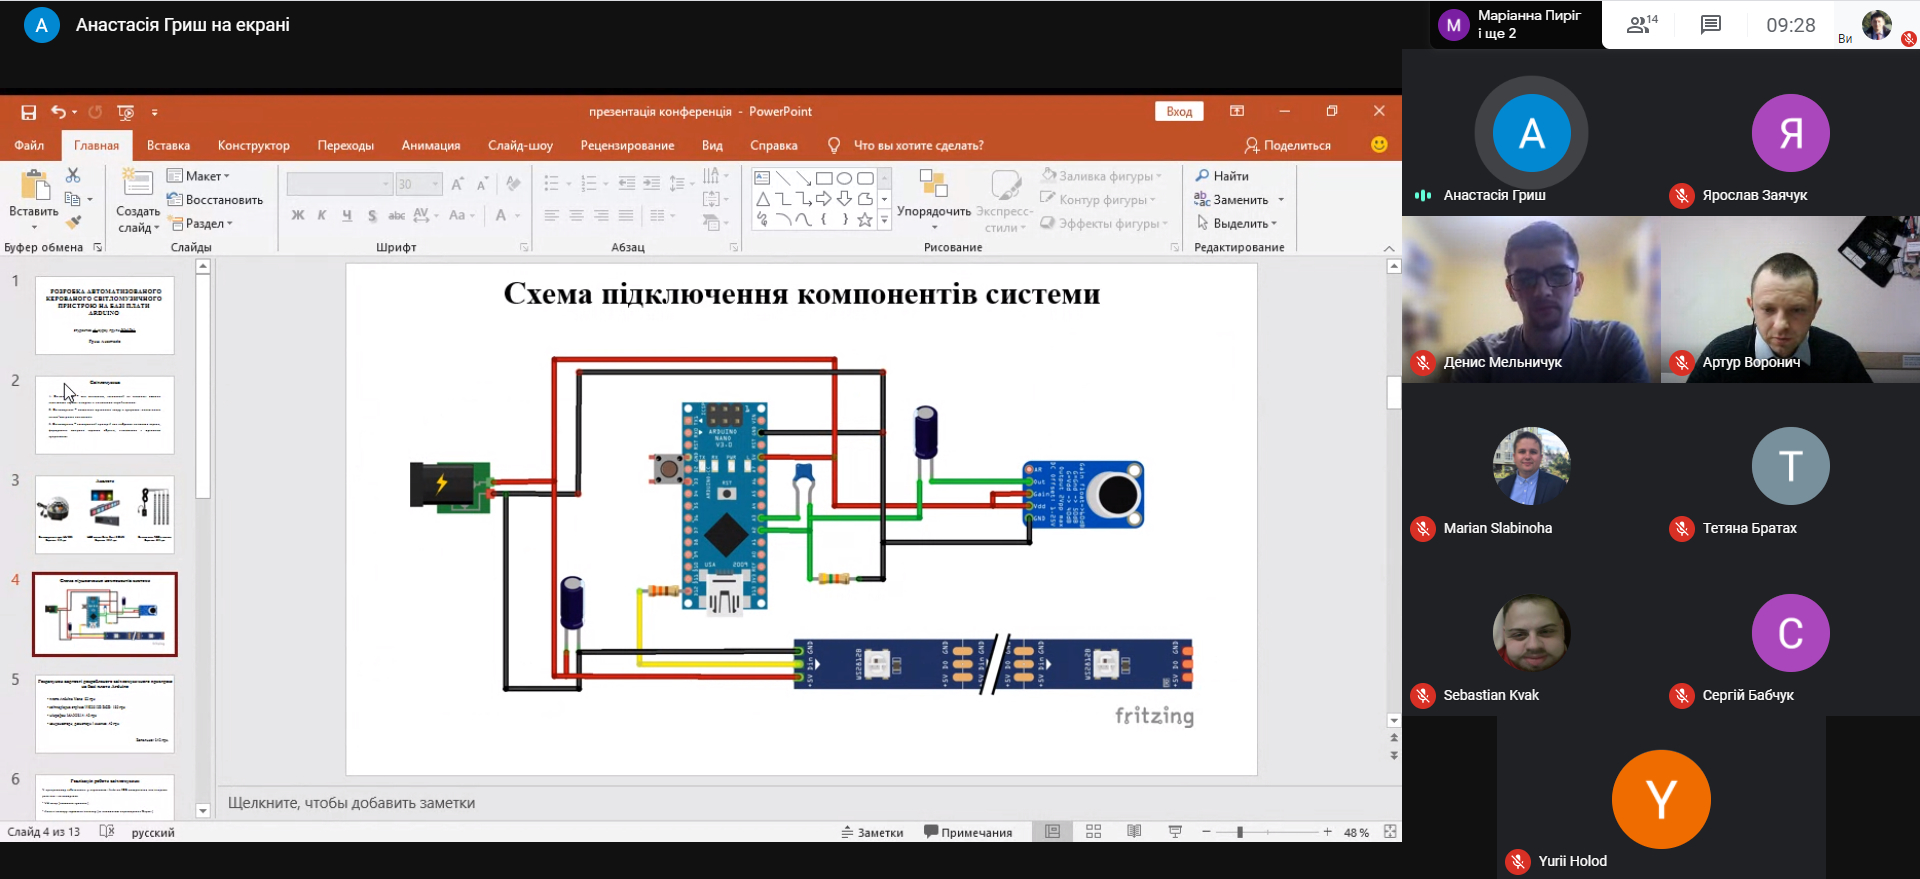
Task: Switch to the Анимация ribbon tab
Action: coord(430,146)
